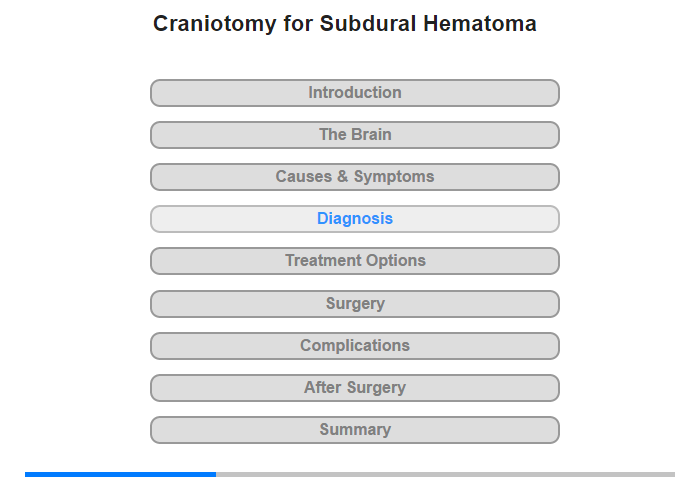700x480 pixels.
Task: Choose the Introduction menu entry at top
Action: 354,93
